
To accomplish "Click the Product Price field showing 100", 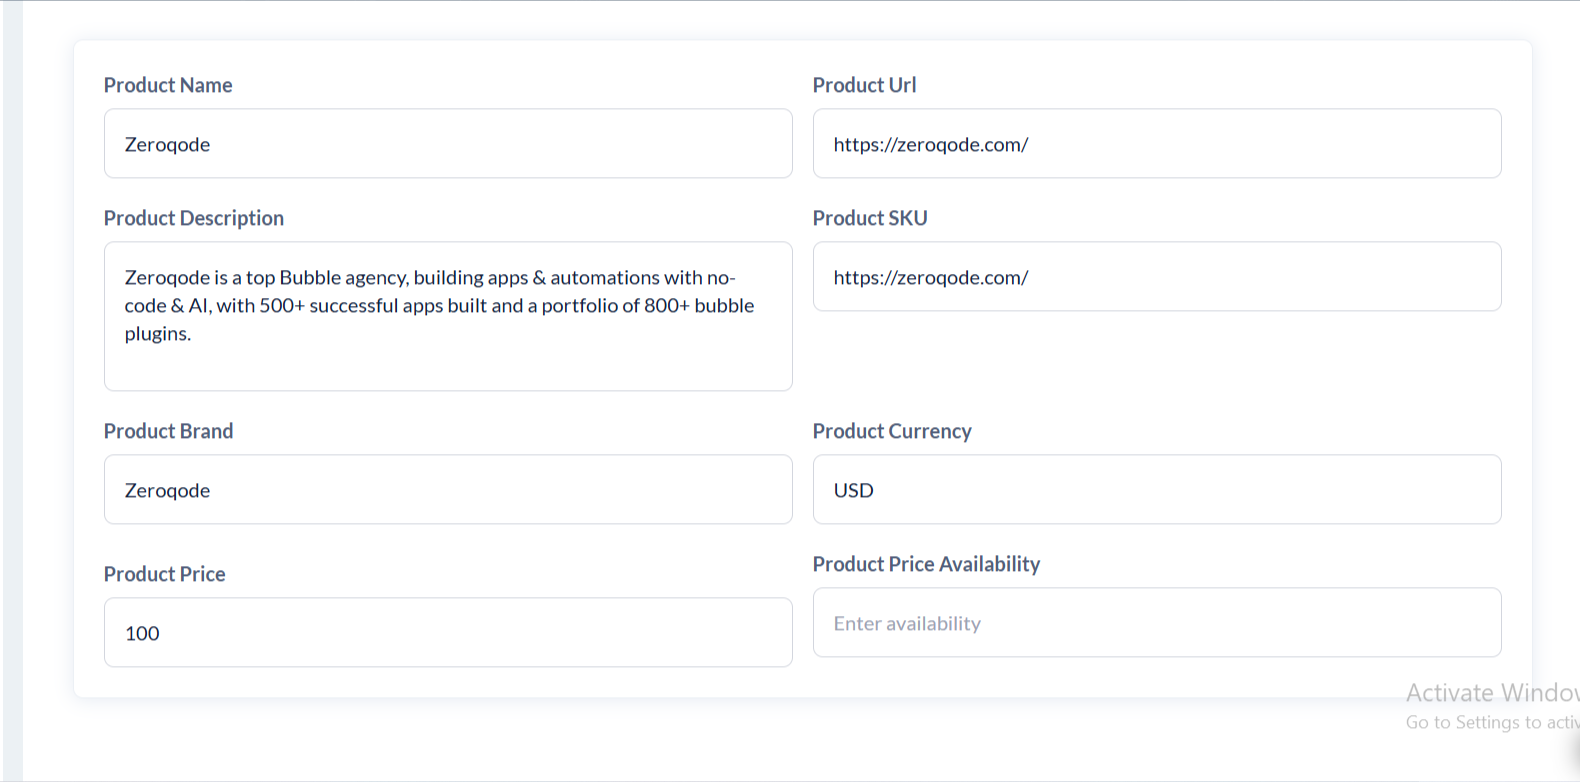I will pos(448,633).
